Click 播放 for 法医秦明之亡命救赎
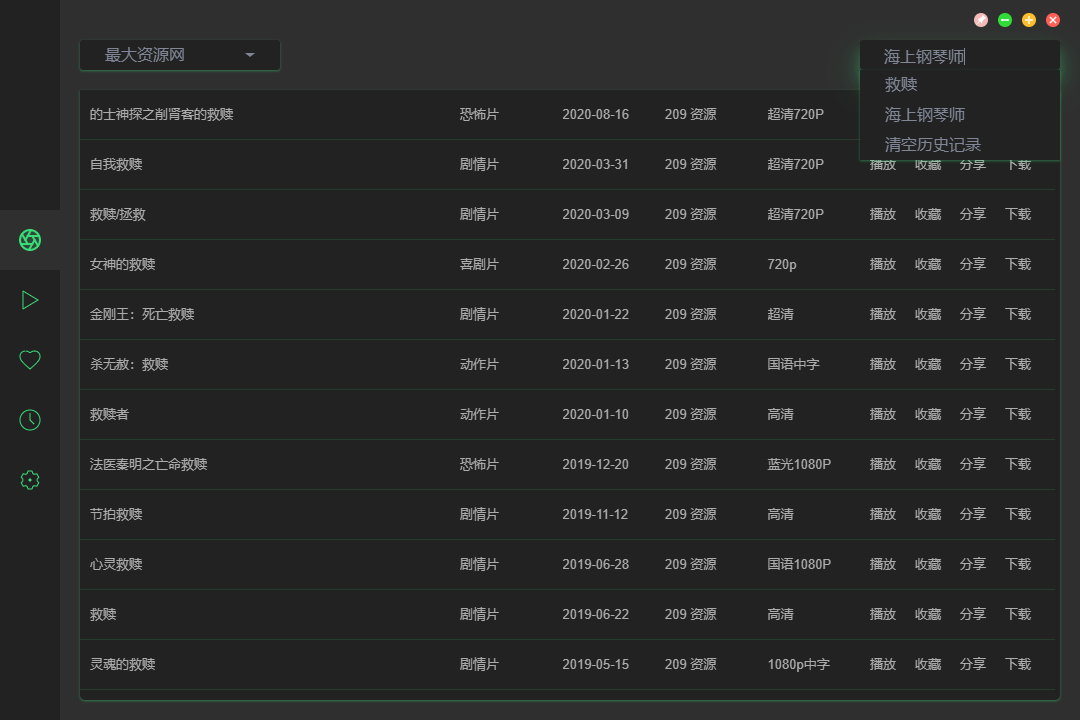 pyautogui.click(x=882, y=464)
